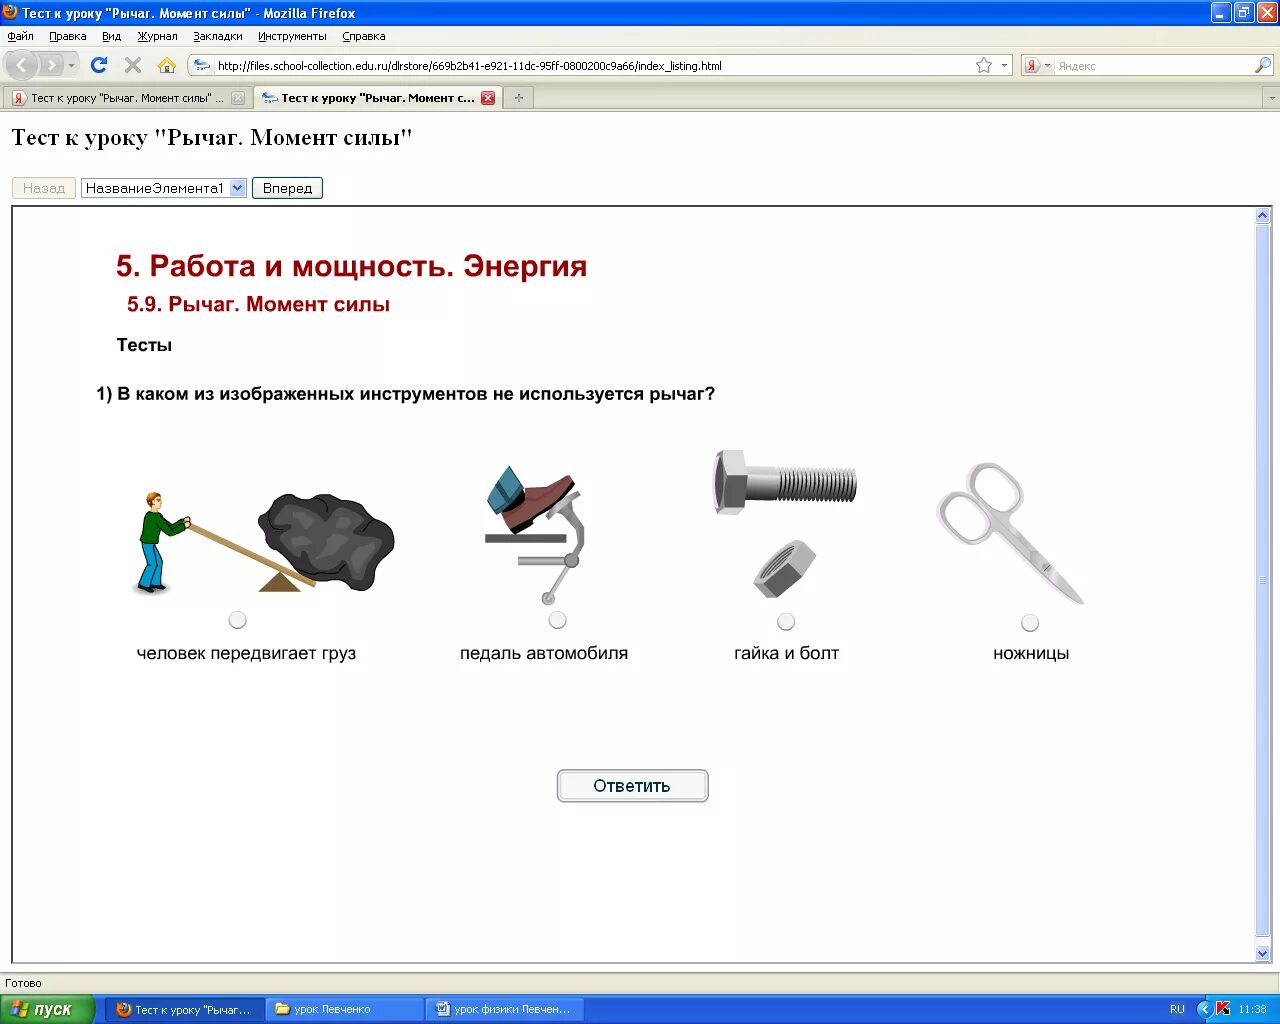Screen dimensions: 1280x1024
Task: Click the nut and bolt picture
Action: pos(785,523)
